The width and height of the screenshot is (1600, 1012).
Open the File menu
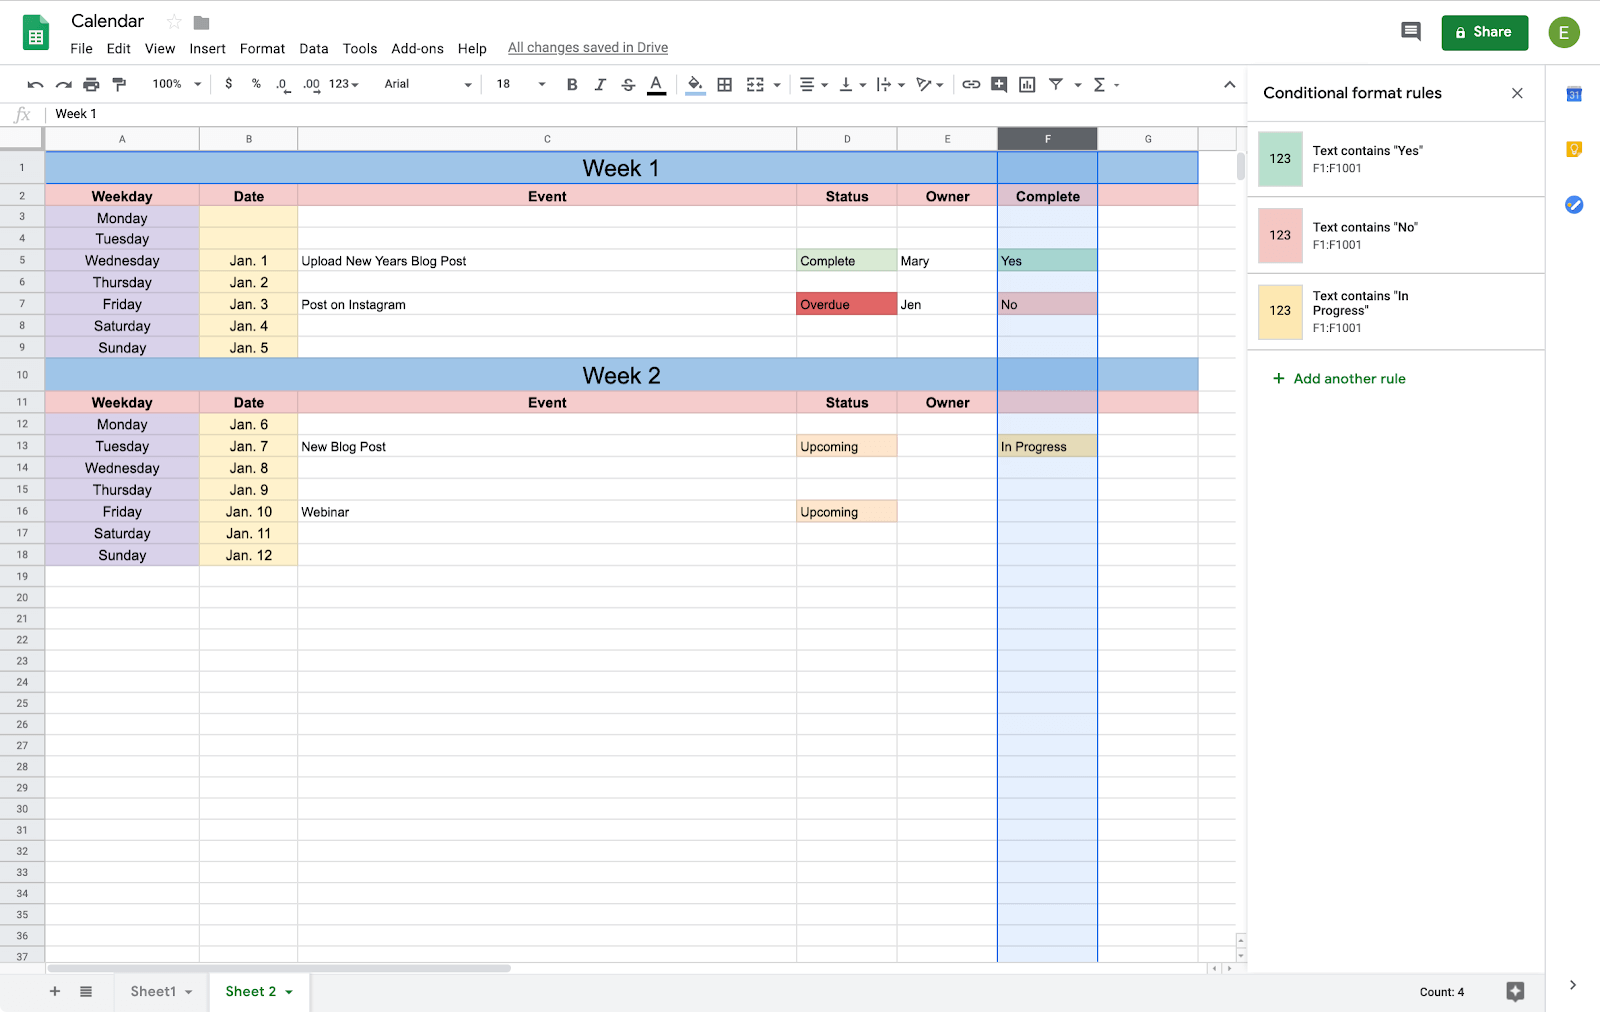(81, 48)
